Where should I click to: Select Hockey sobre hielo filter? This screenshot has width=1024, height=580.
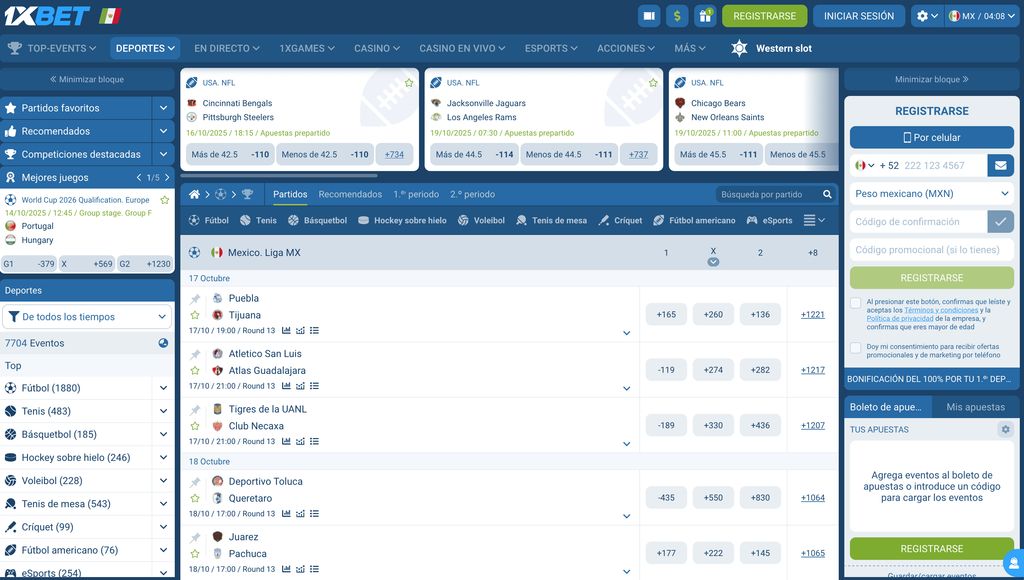click(402, 221)
